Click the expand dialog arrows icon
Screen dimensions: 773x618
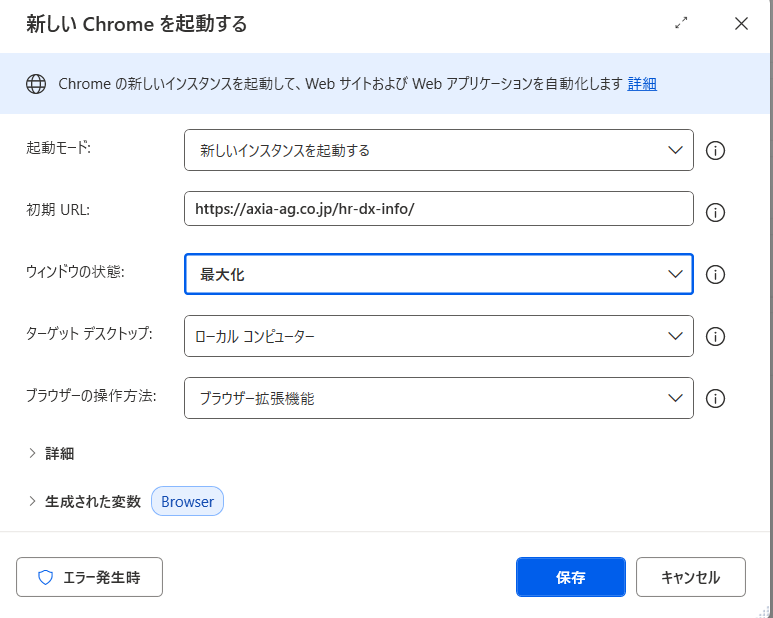[x=682, y=23]
